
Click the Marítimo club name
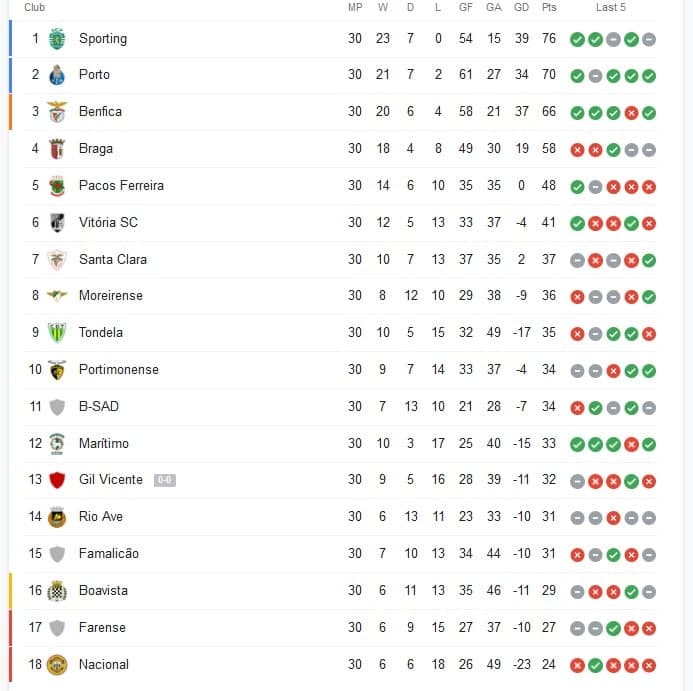pyautogui.click(x=104, y=443)
